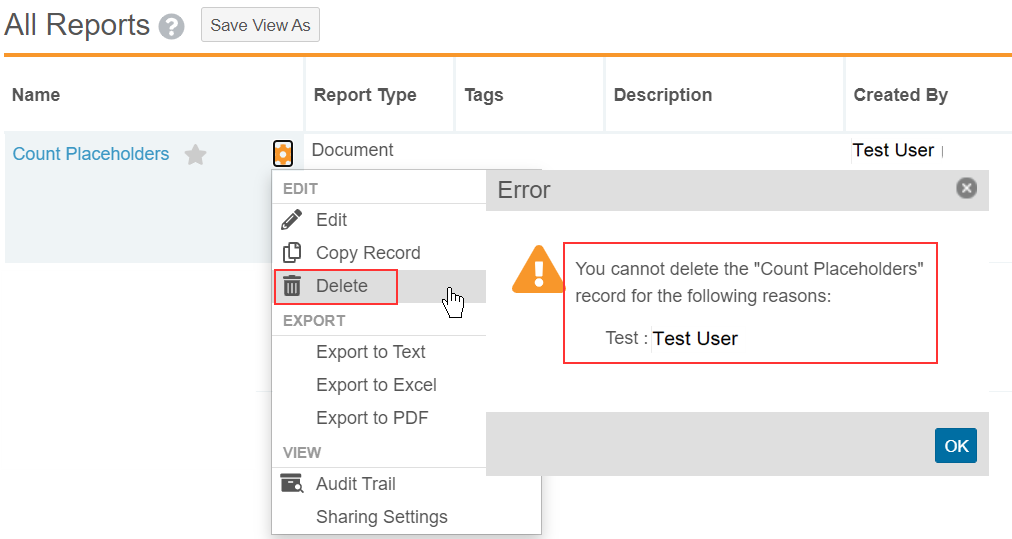Click the Created By column header

900,95
